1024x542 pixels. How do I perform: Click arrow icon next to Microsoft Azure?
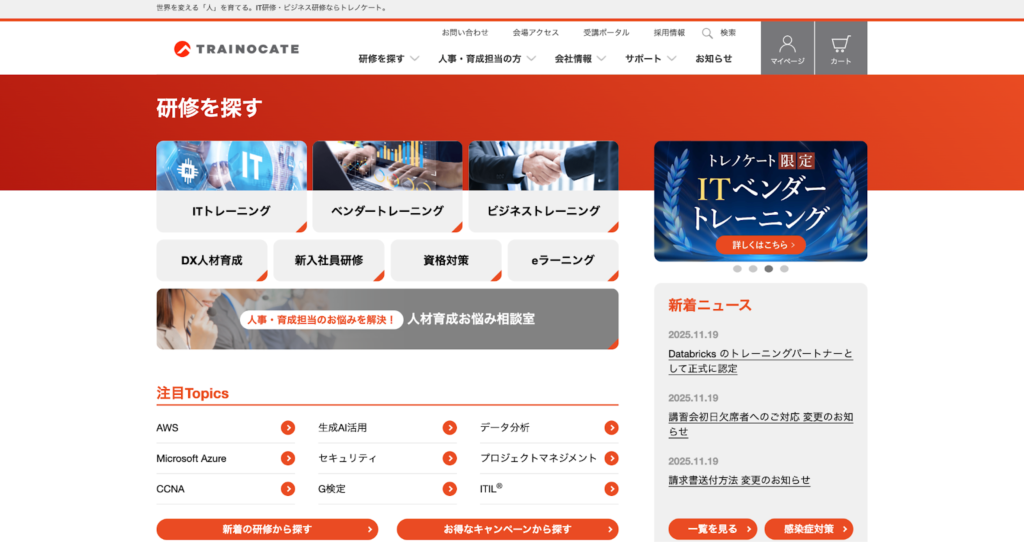[x=288, y=458]
